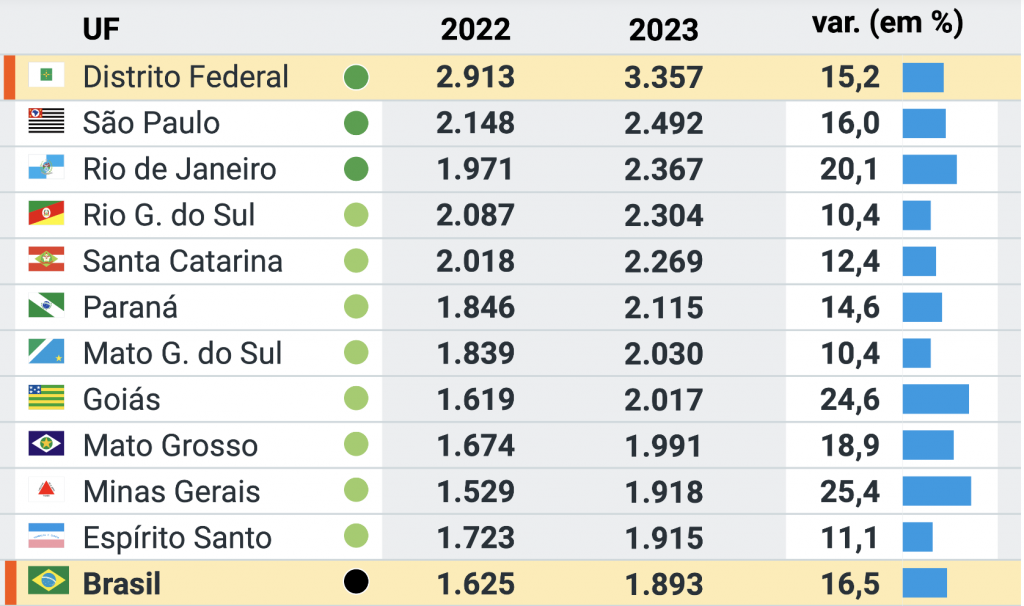Click the São Paulo state flag
The height and width of the screenshot is (606, 1024).
[x=46, y=122]
